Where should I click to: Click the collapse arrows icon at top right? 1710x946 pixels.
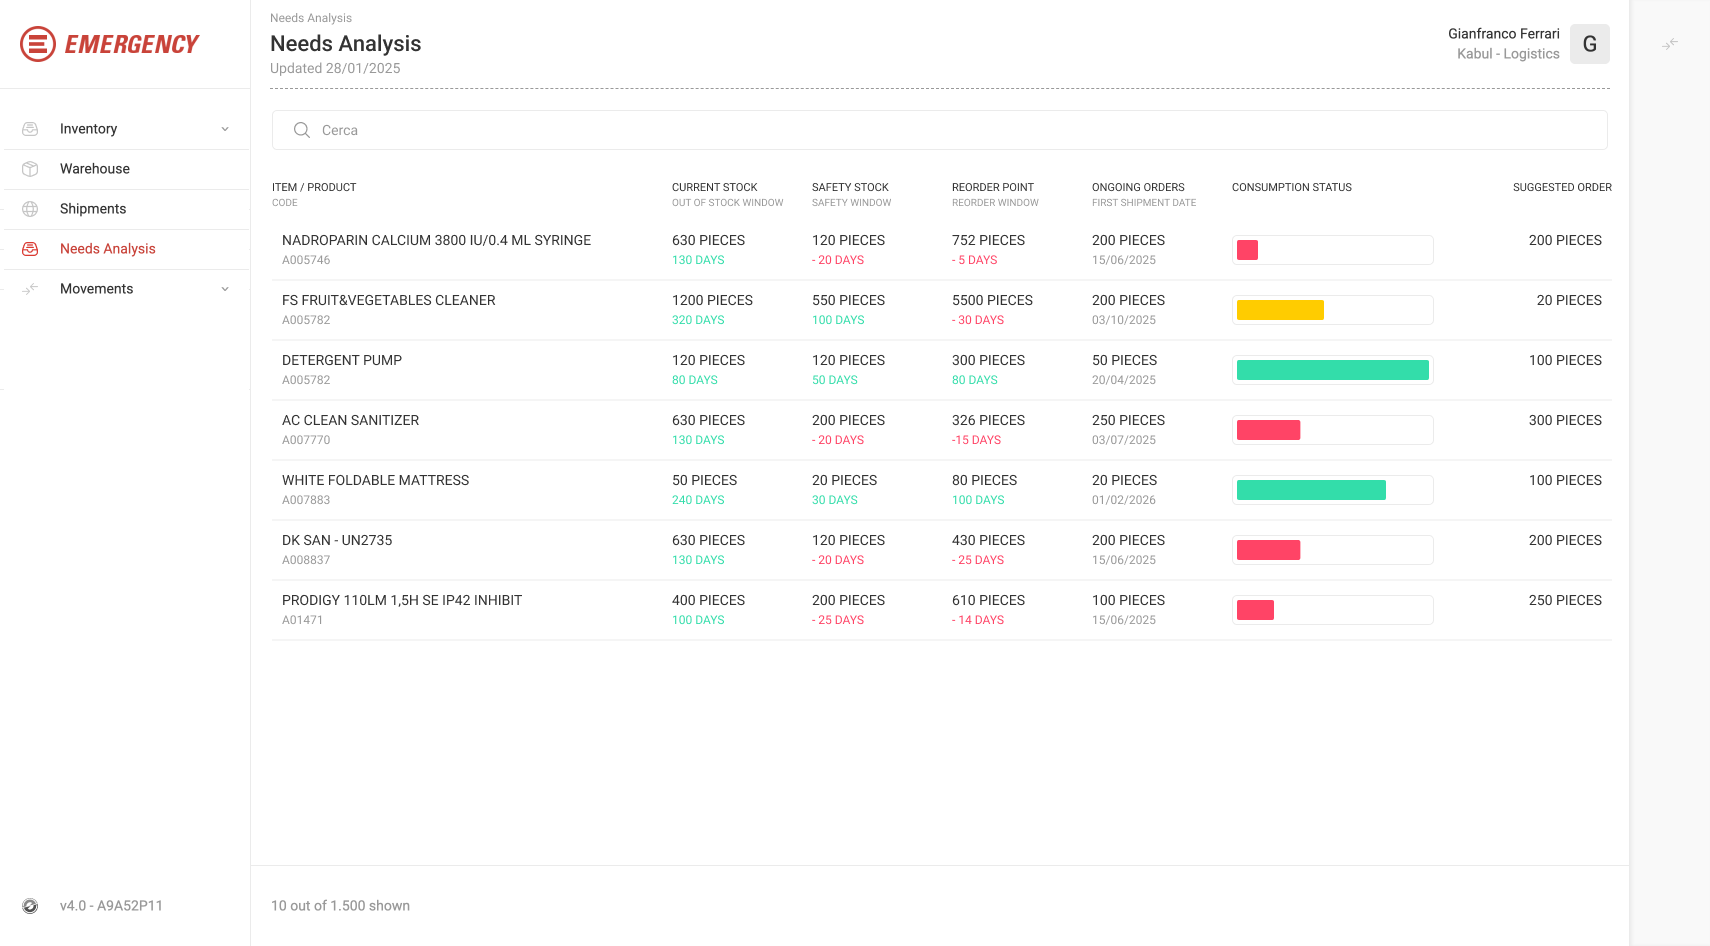(1670, 44)
